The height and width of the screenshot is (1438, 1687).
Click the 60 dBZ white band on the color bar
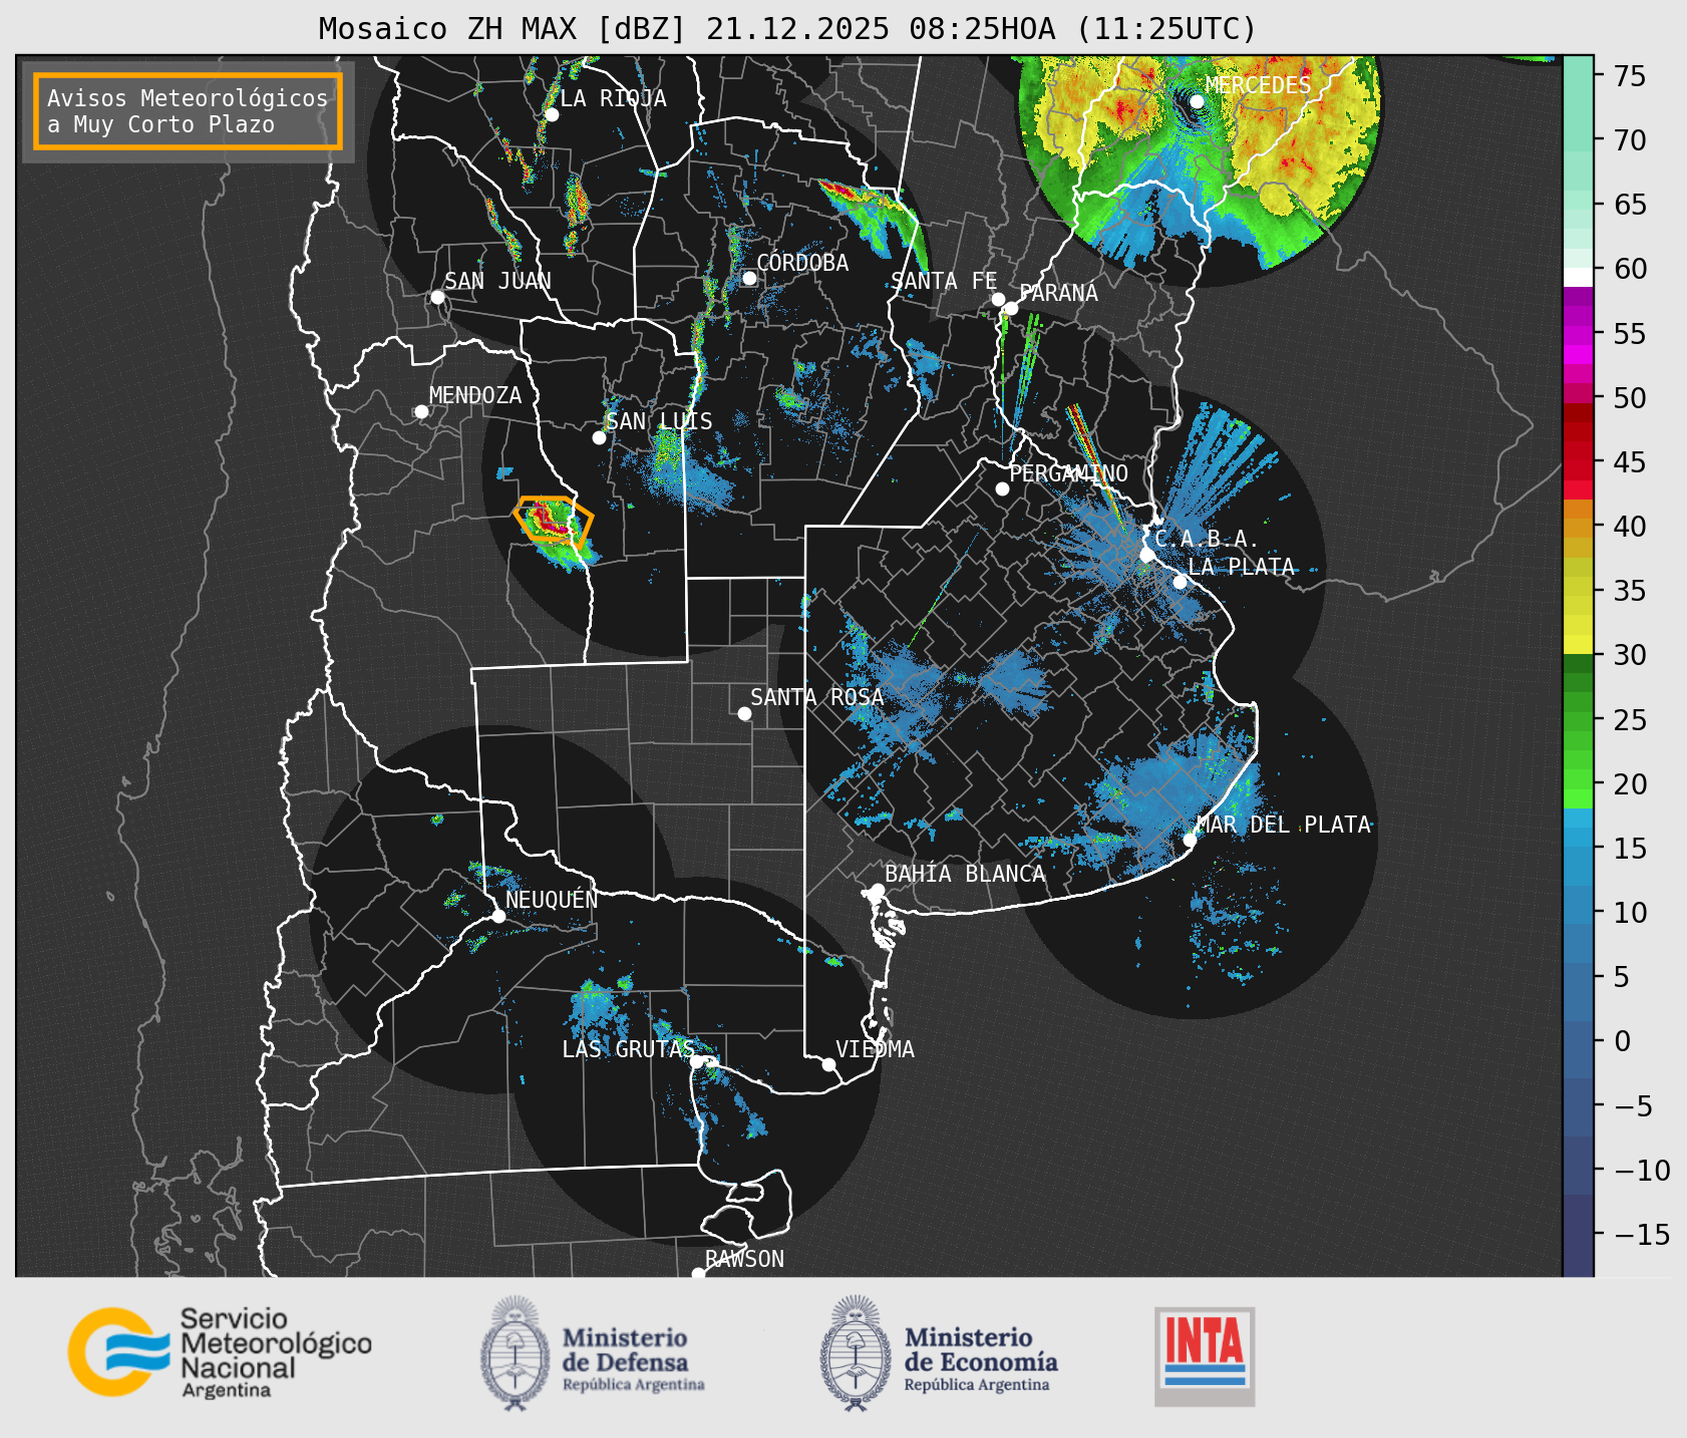point(1577,277)
